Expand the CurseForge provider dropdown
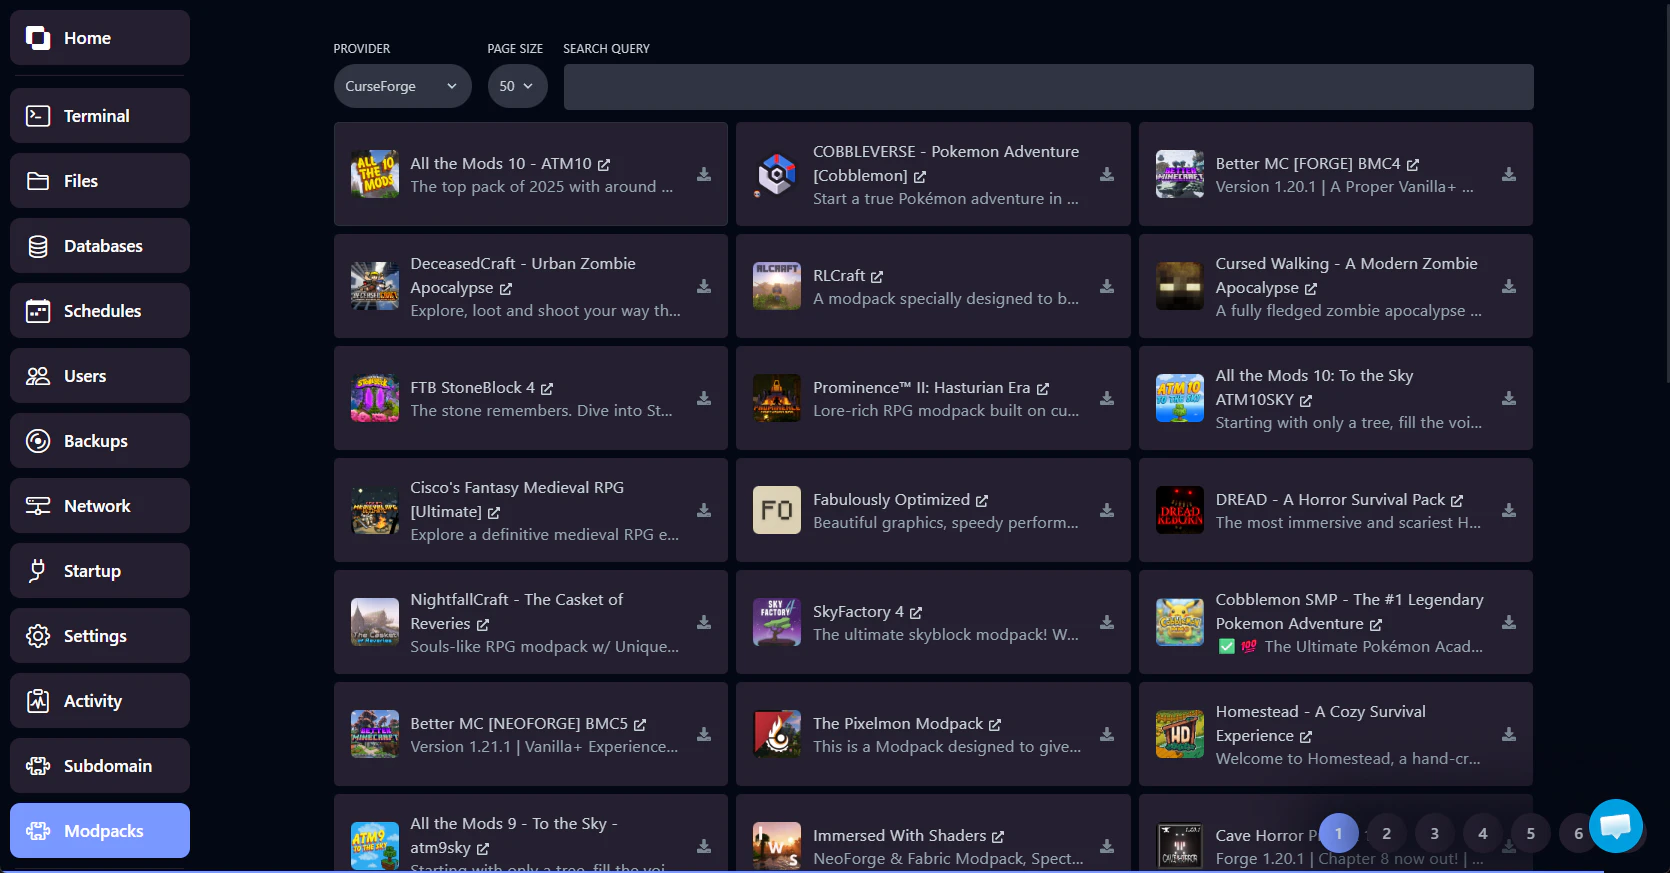1670x873 pixels. tap(402, 86)
